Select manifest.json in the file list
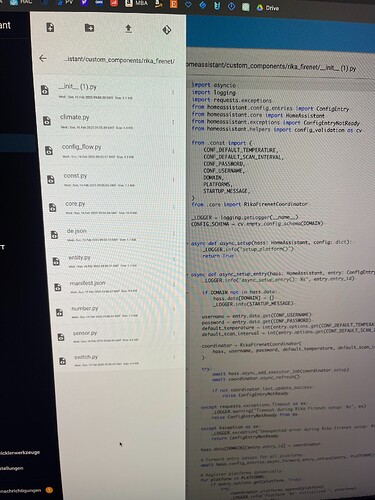 (87, 283)
